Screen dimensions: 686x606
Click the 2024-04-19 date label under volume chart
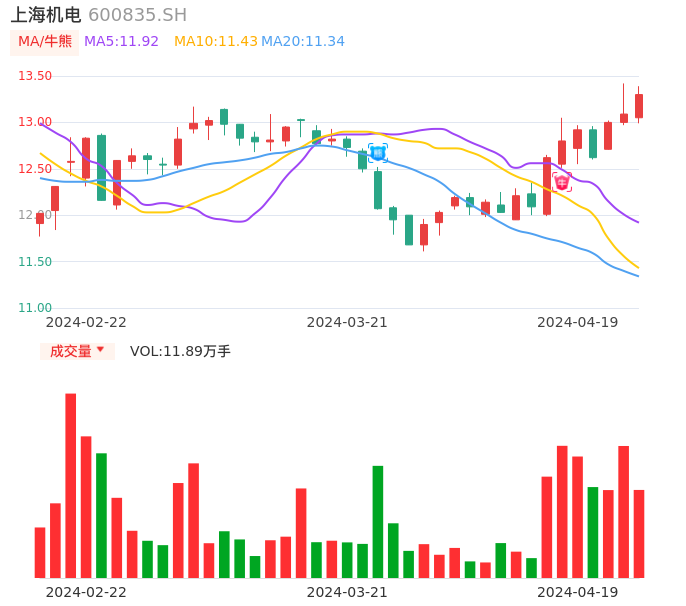578,592
